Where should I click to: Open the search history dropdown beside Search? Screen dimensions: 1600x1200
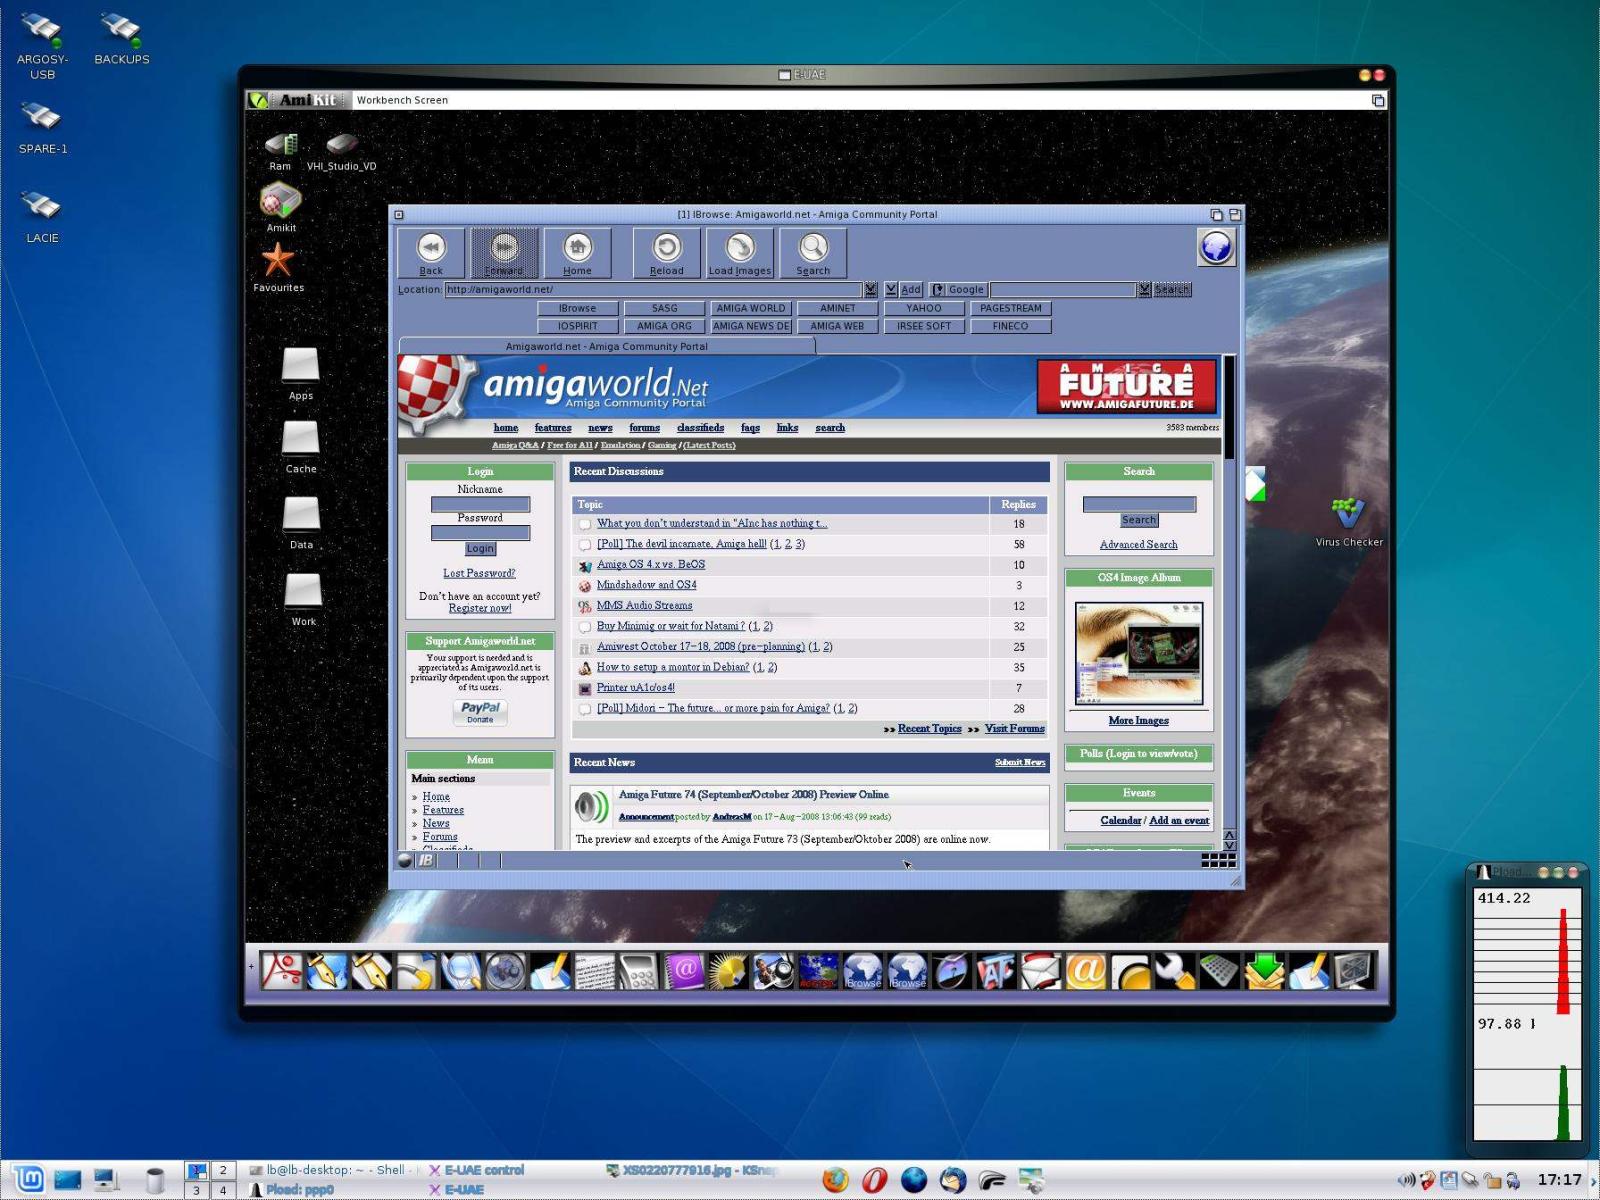coord(1144,289)
